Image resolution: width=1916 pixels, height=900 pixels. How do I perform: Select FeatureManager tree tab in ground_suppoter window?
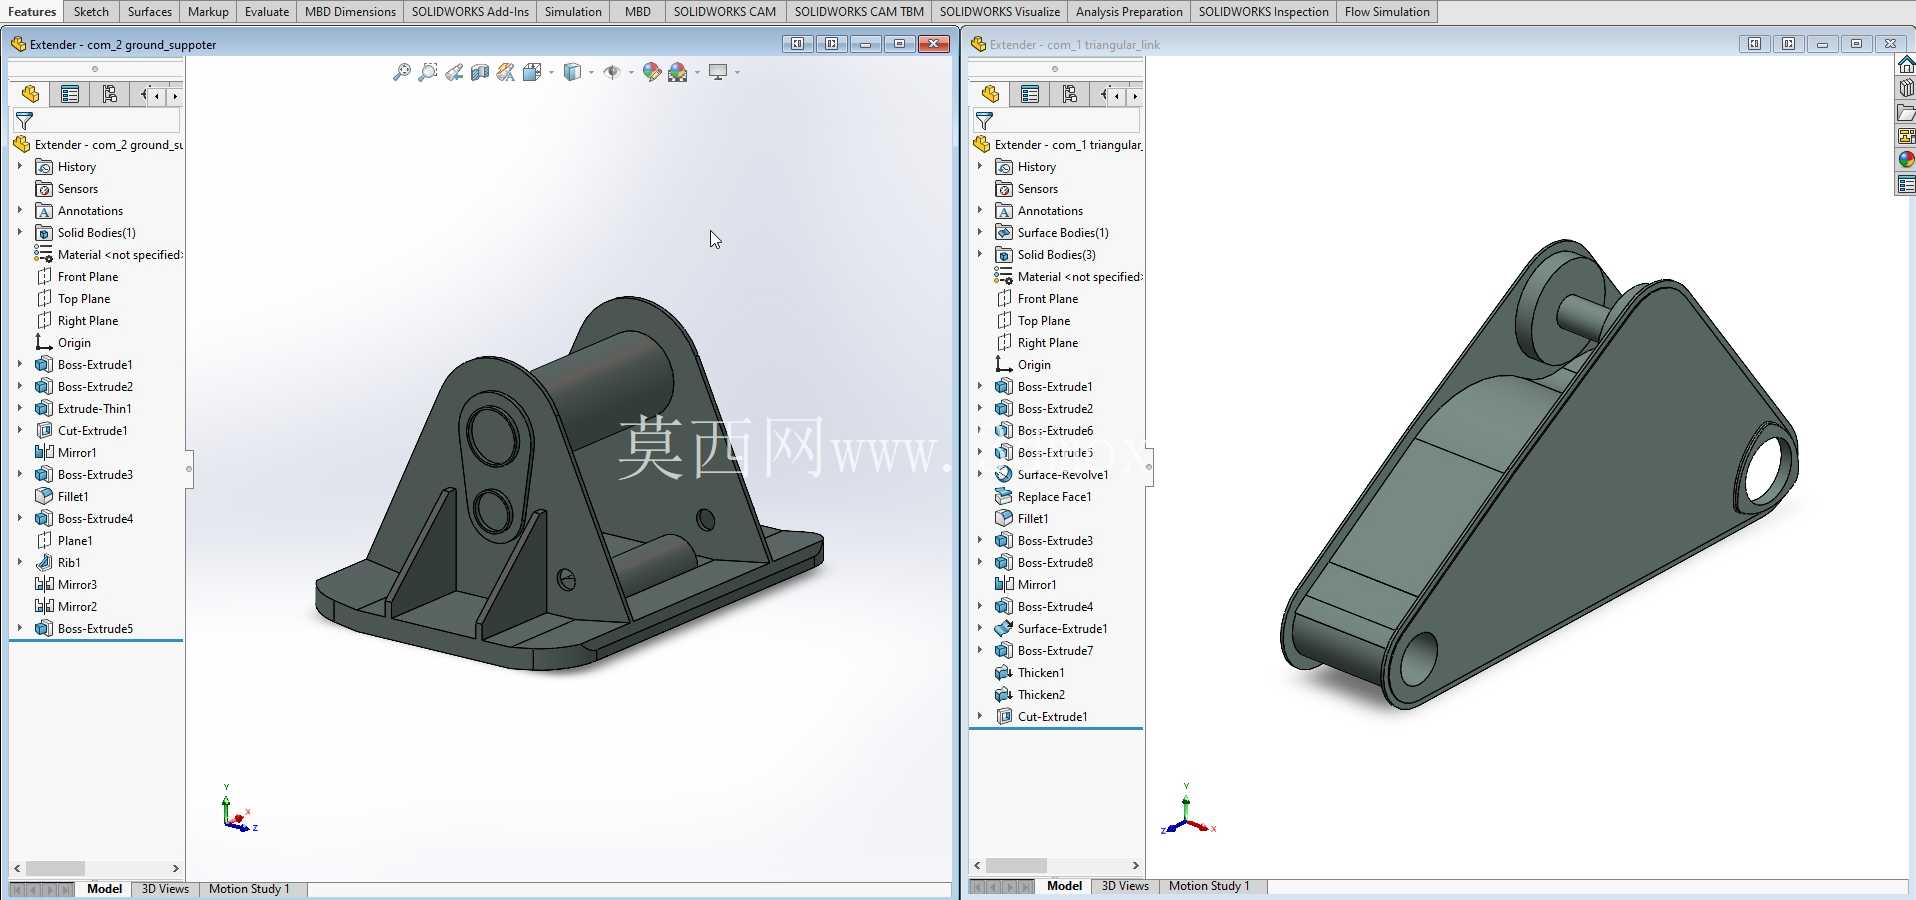pos(30,94)
